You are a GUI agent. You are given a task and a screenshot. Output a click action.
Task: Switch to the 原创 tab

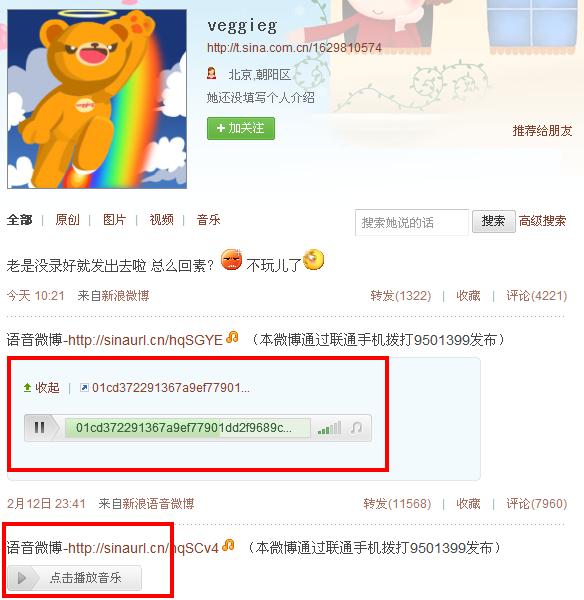(67, 220)
